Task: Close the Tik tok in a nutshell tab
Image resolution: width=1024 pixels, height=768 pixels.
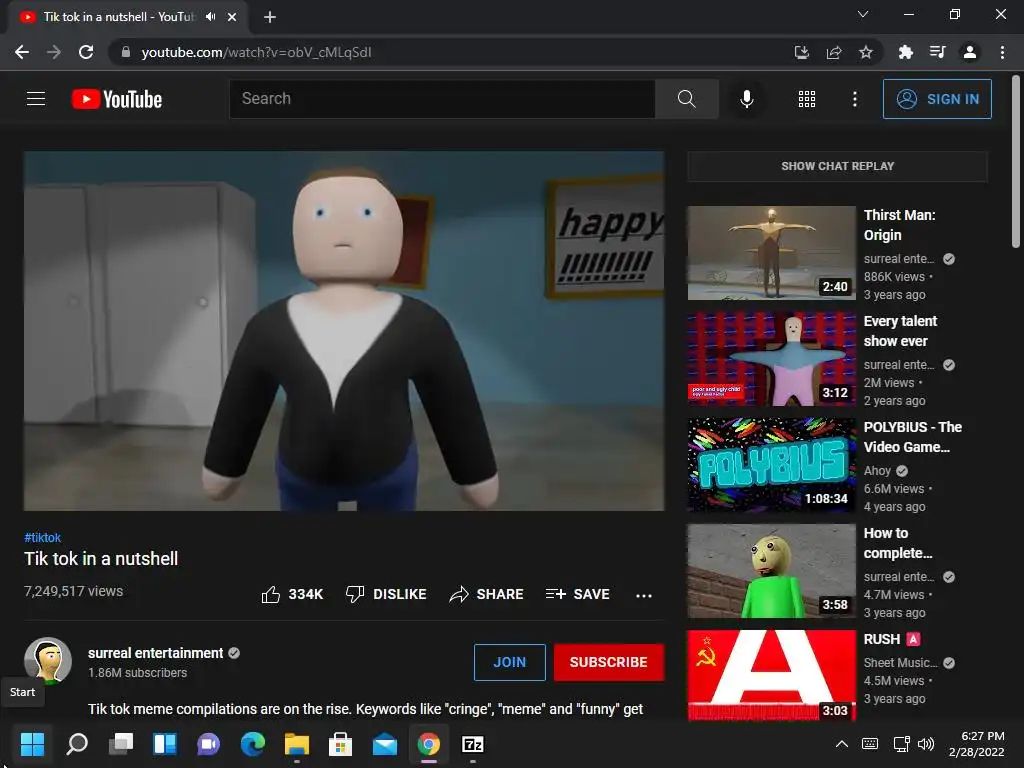Action: (232, 17)
